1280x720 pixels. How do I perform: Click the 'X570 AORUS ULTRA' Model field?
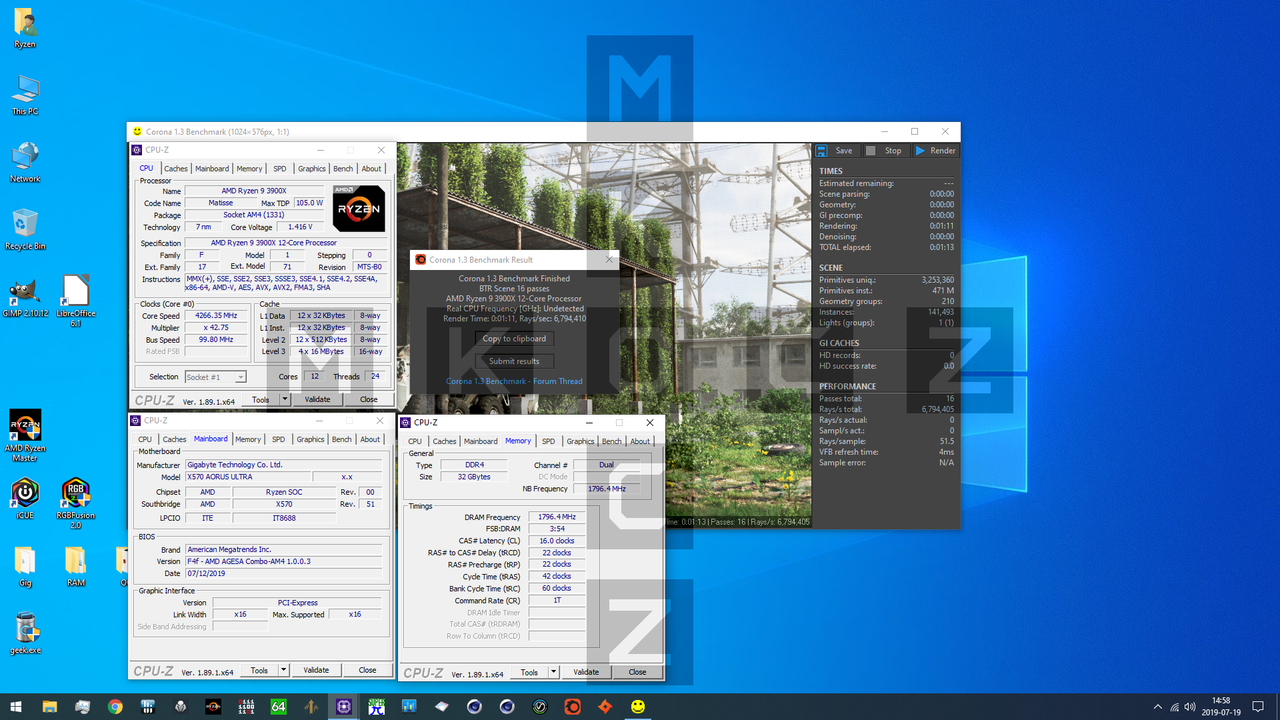(248, 477)
